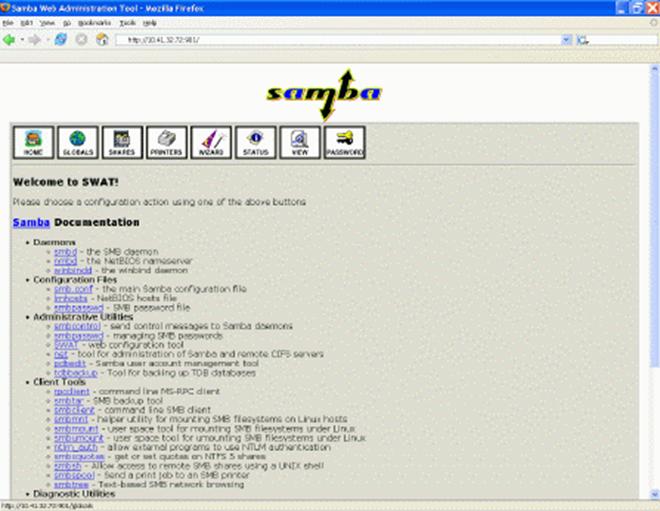Open the smbcquotas documentation link
This screenshot has height=511, width=660.
click(79, 456)
